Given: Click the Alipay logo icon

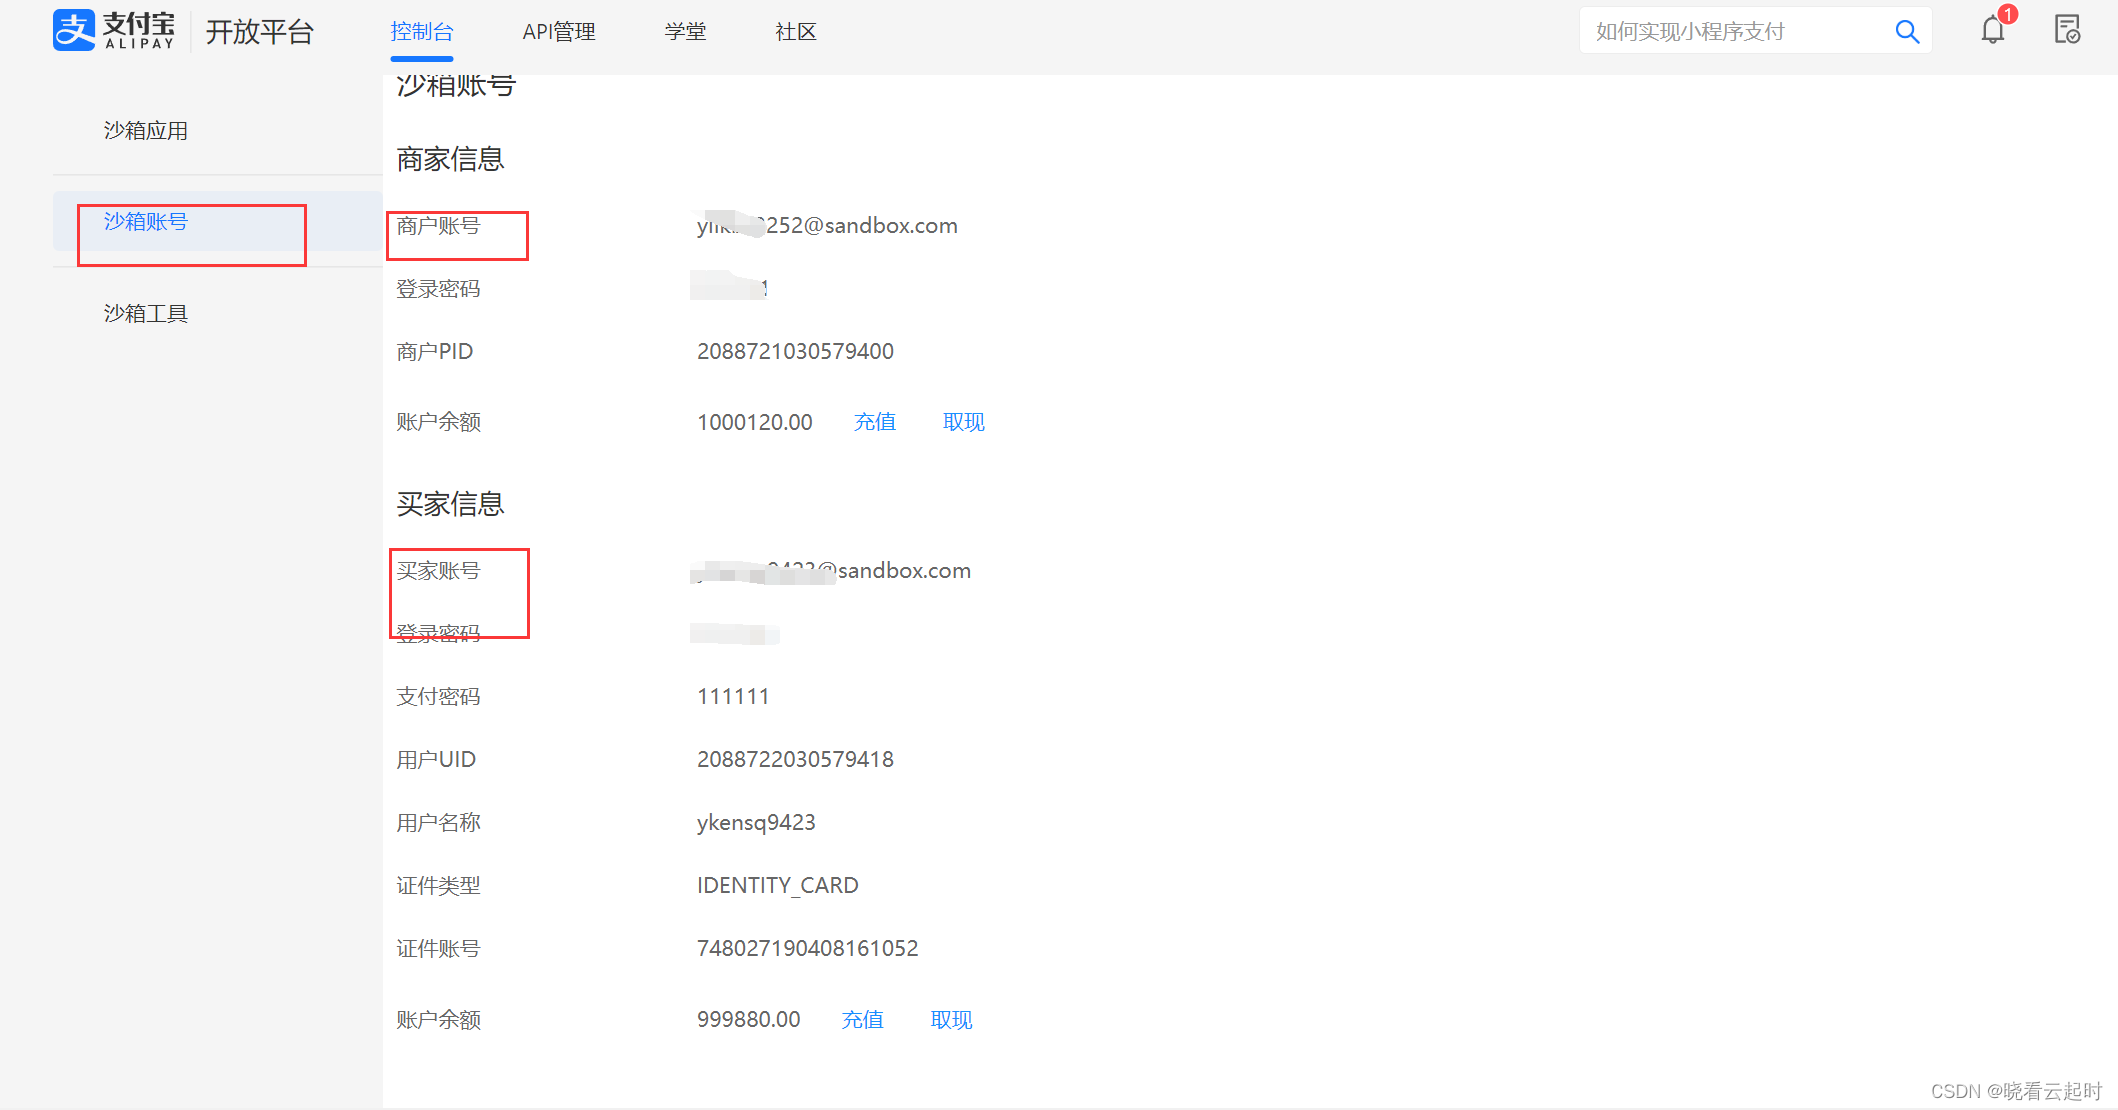Looking at the screenshot, I should tap(74, 30).
